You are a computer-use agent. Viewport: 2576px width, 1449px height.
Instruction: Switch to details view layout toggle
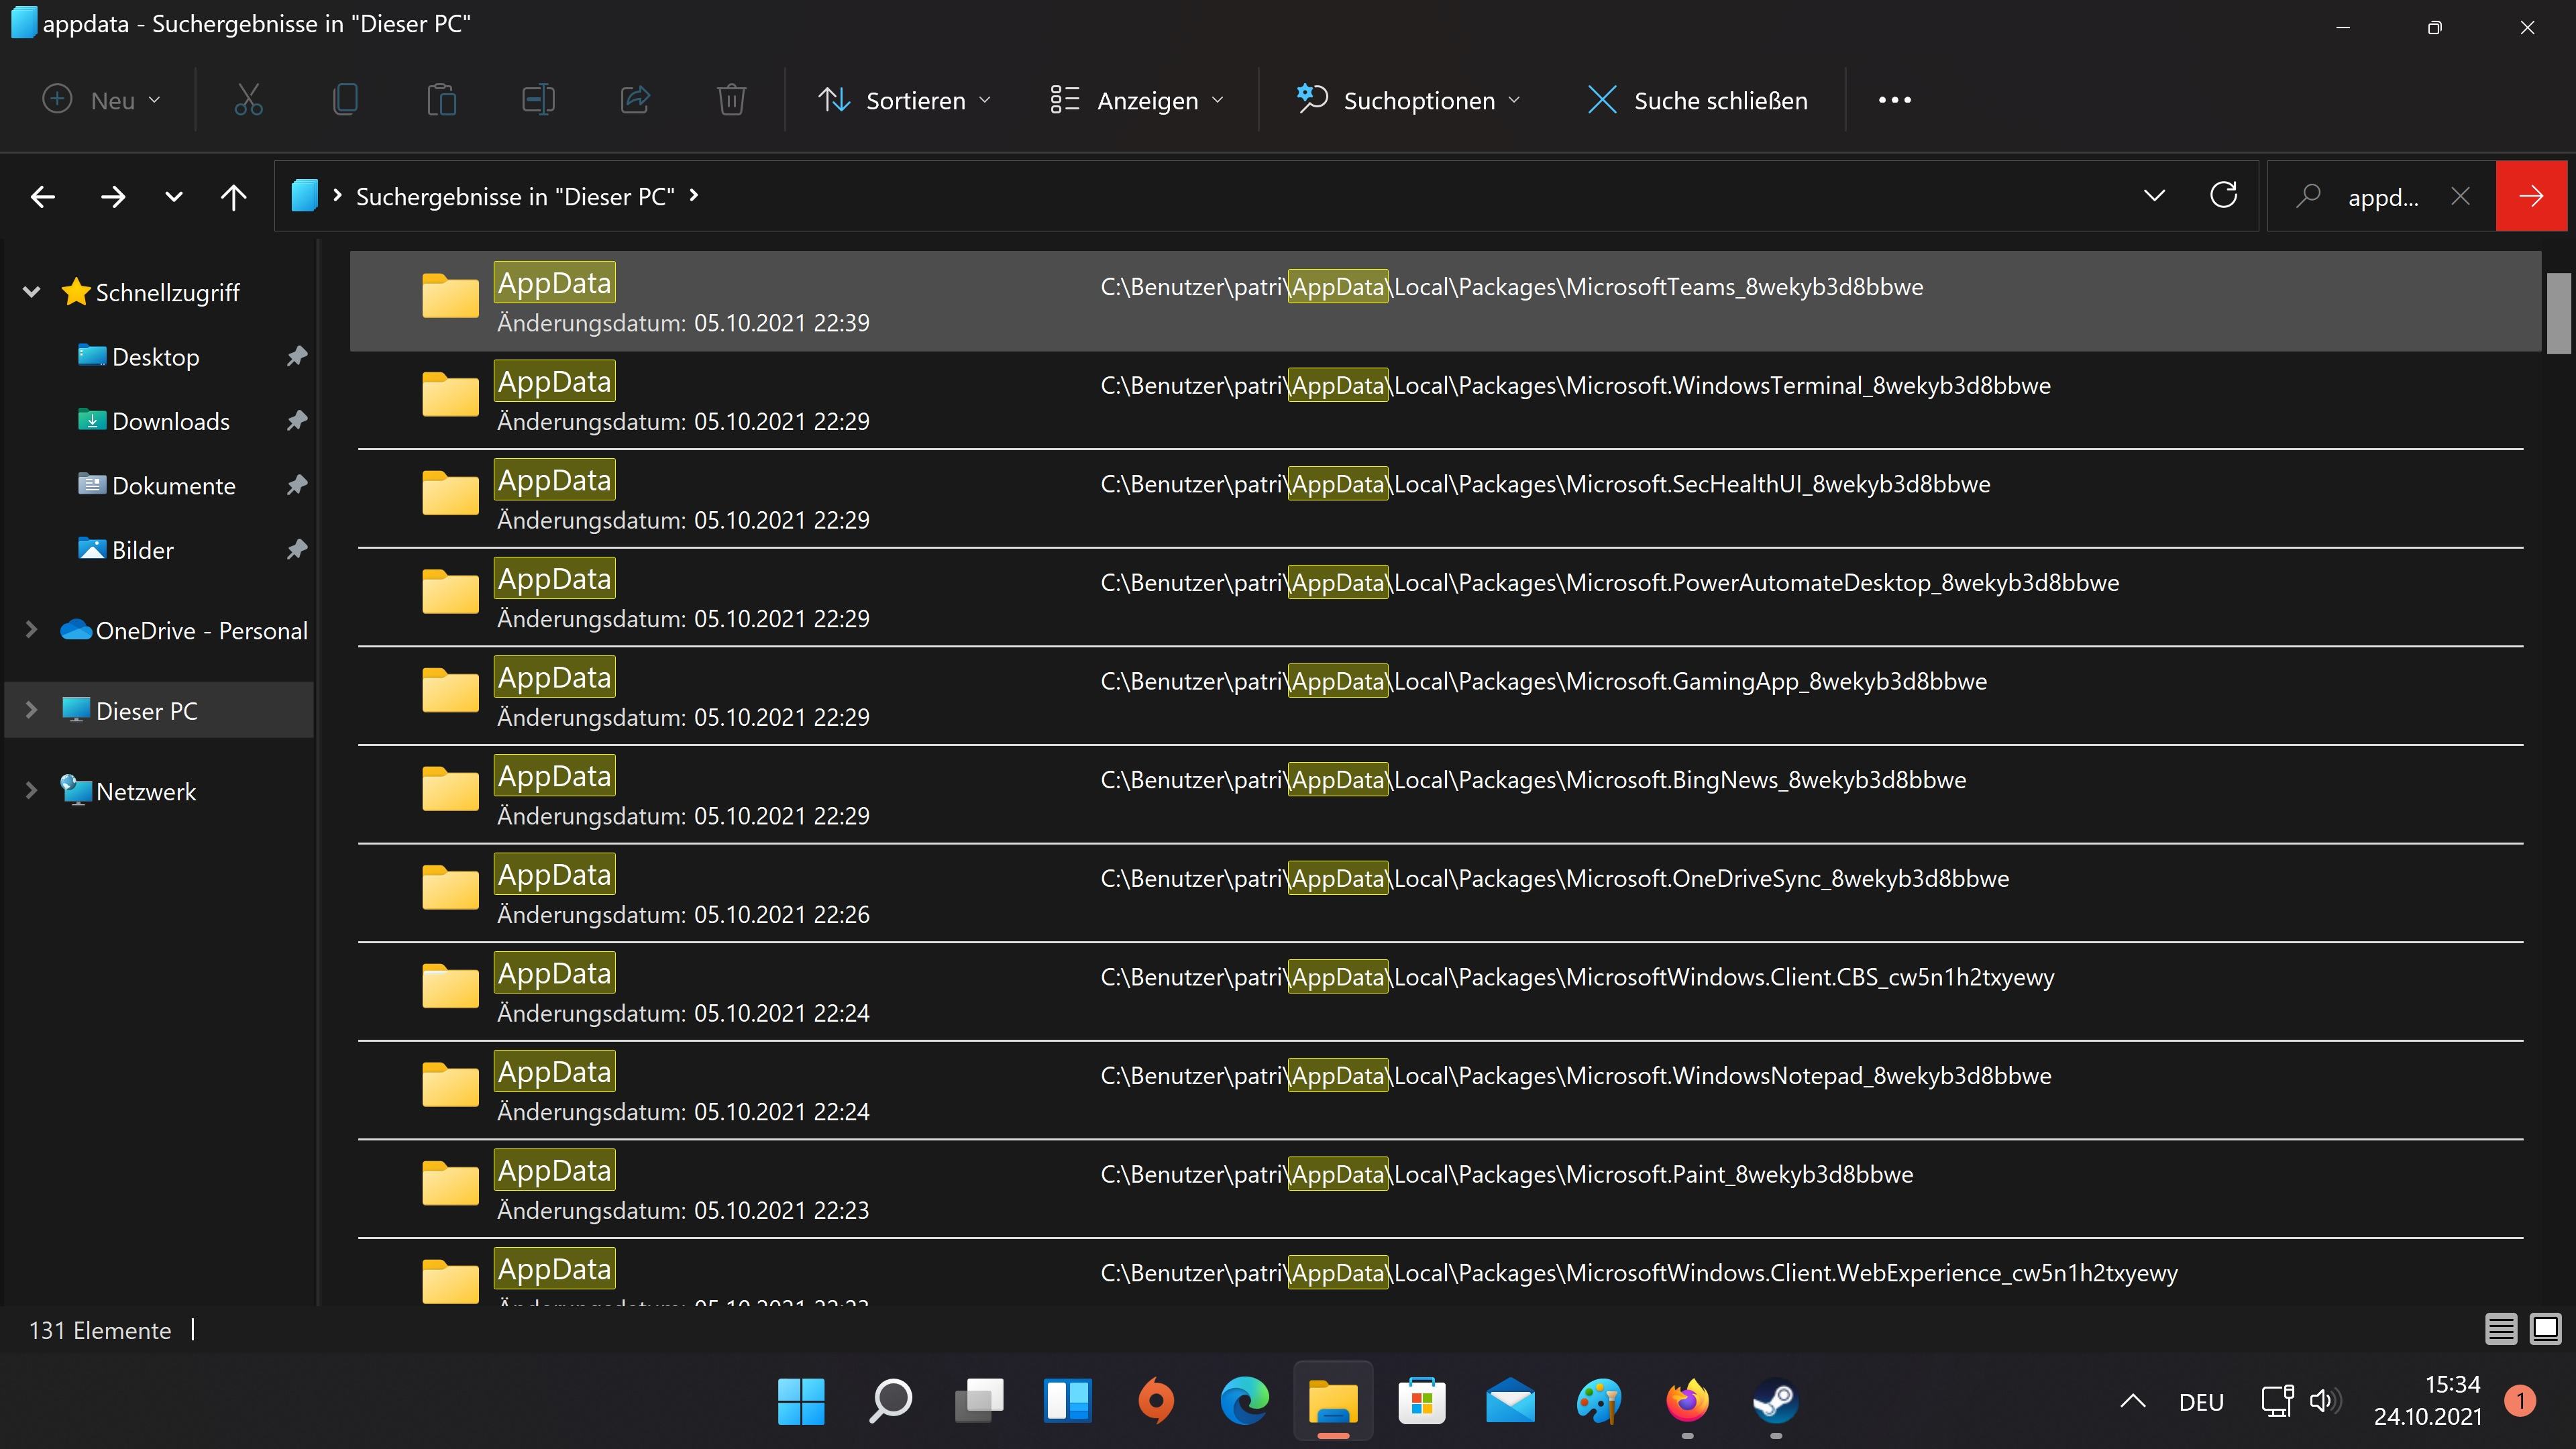tap(2501, 1329)
